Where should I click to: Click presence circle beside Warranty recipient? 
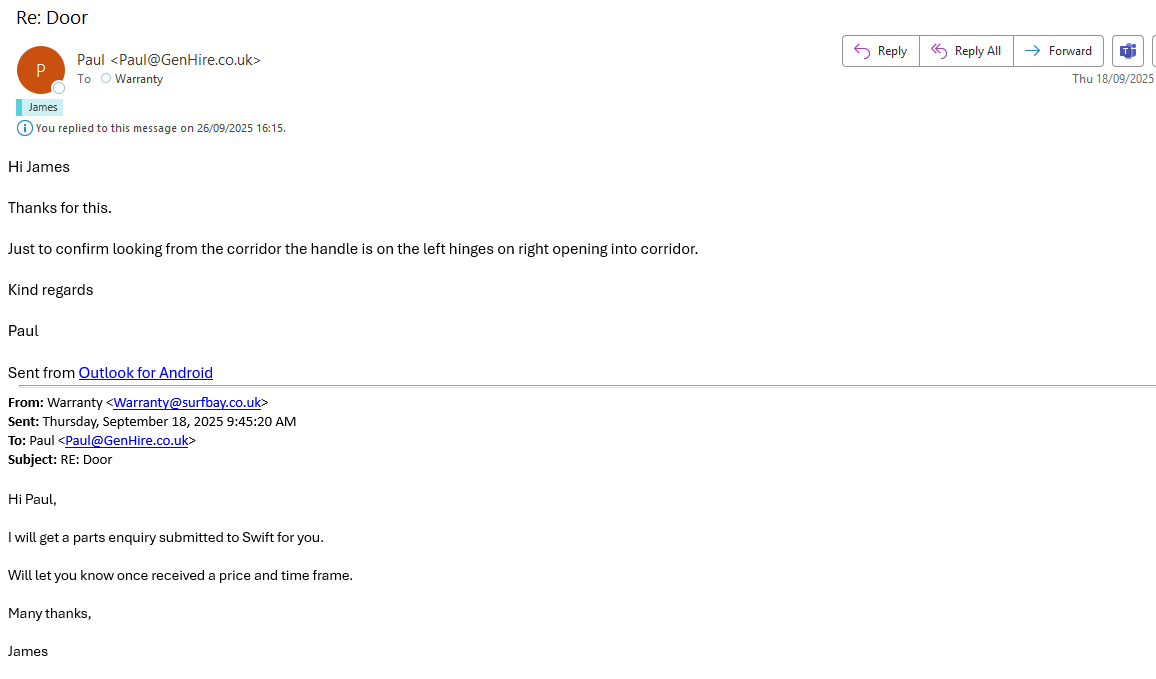[x=106, y=78]
